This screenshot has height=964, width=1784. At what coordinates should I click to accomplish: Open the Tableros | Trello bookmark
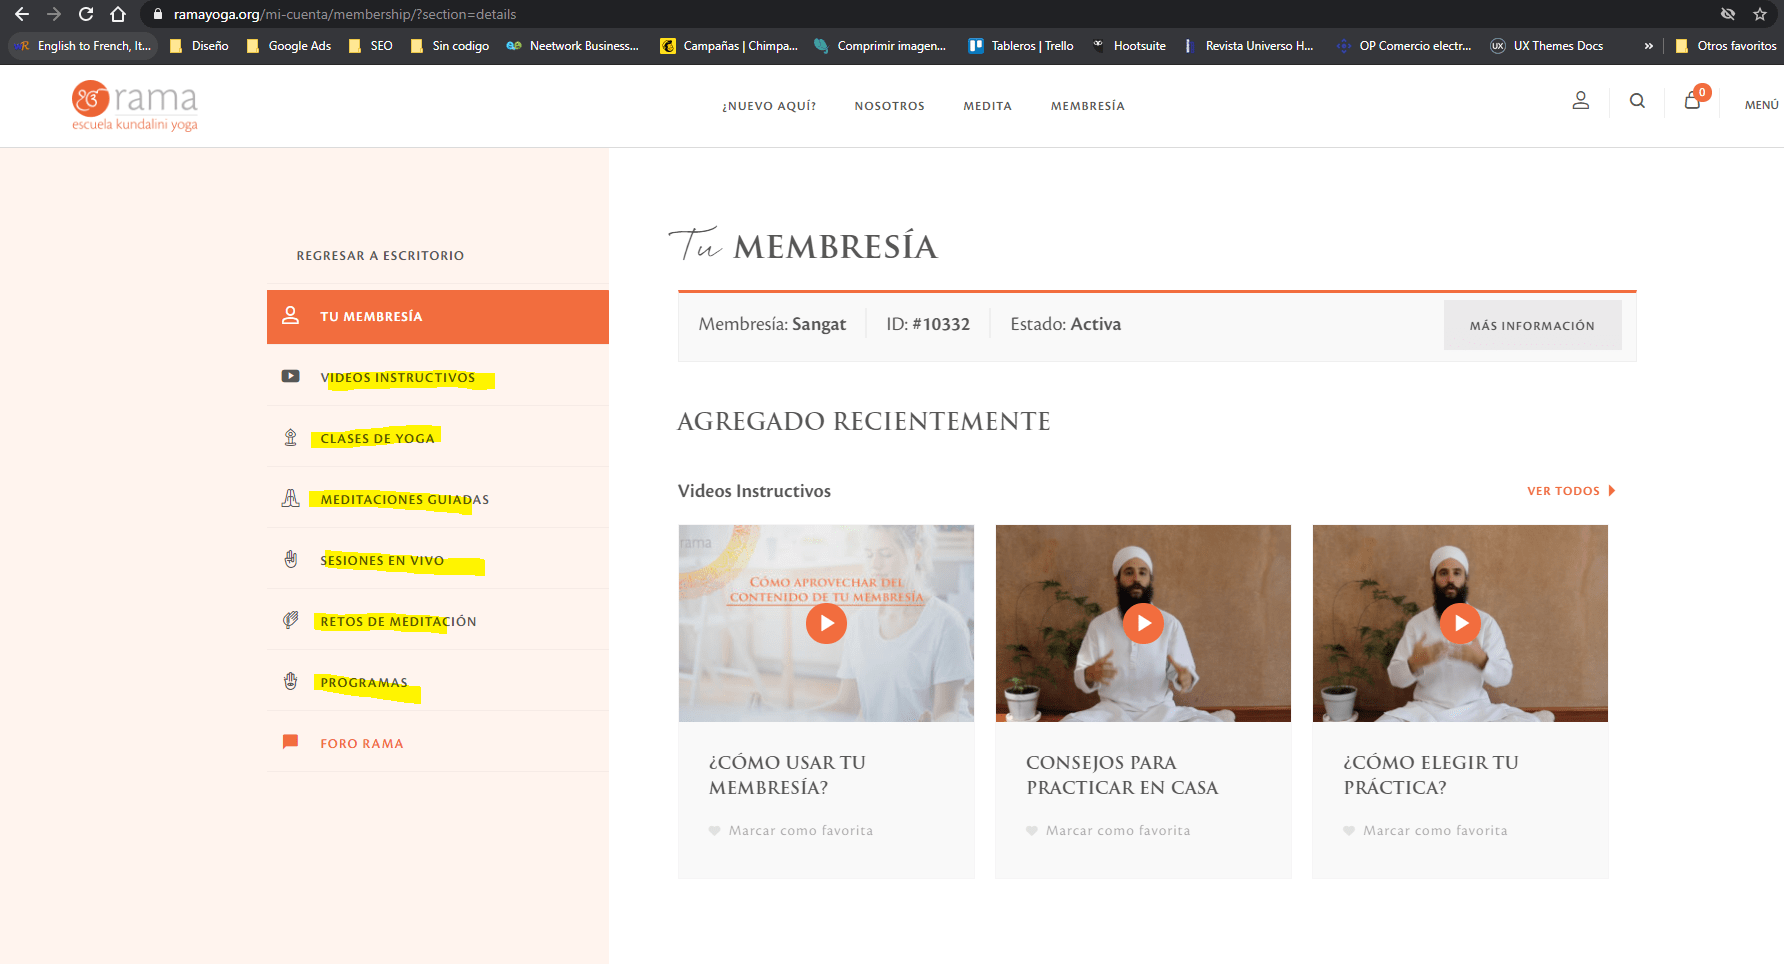pyautogui.click(x=1021, y=46)
